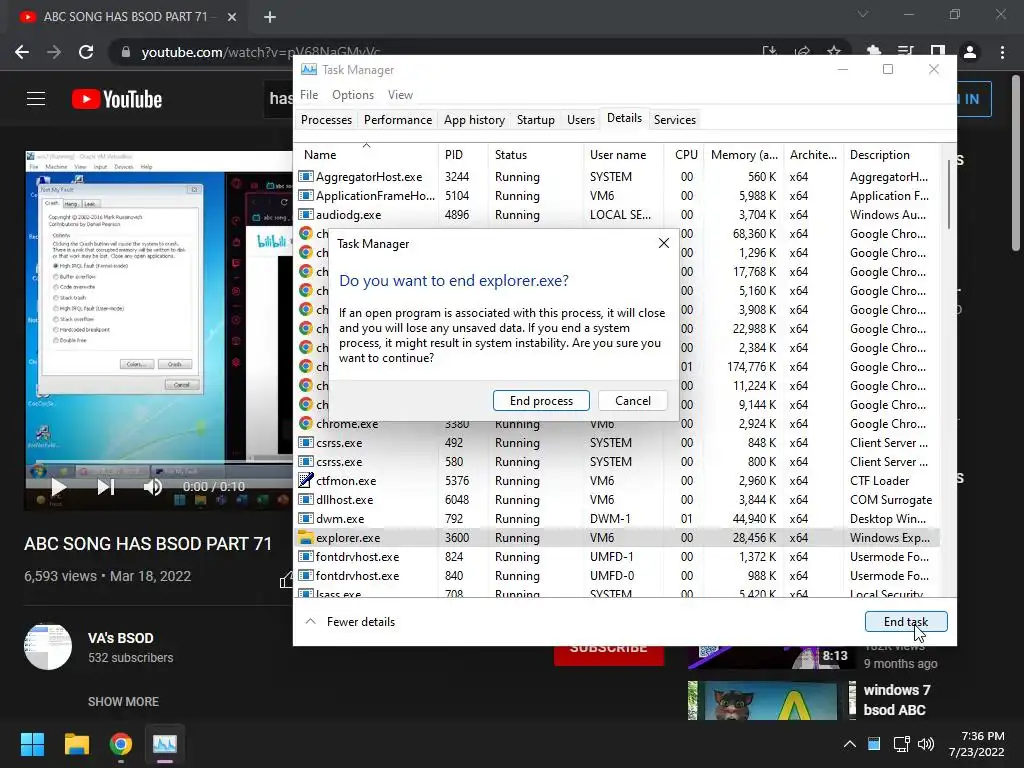
Task: Select fontdrvhost.exe with PID 824
Action: pyautogui.click(x=618, y=556)
